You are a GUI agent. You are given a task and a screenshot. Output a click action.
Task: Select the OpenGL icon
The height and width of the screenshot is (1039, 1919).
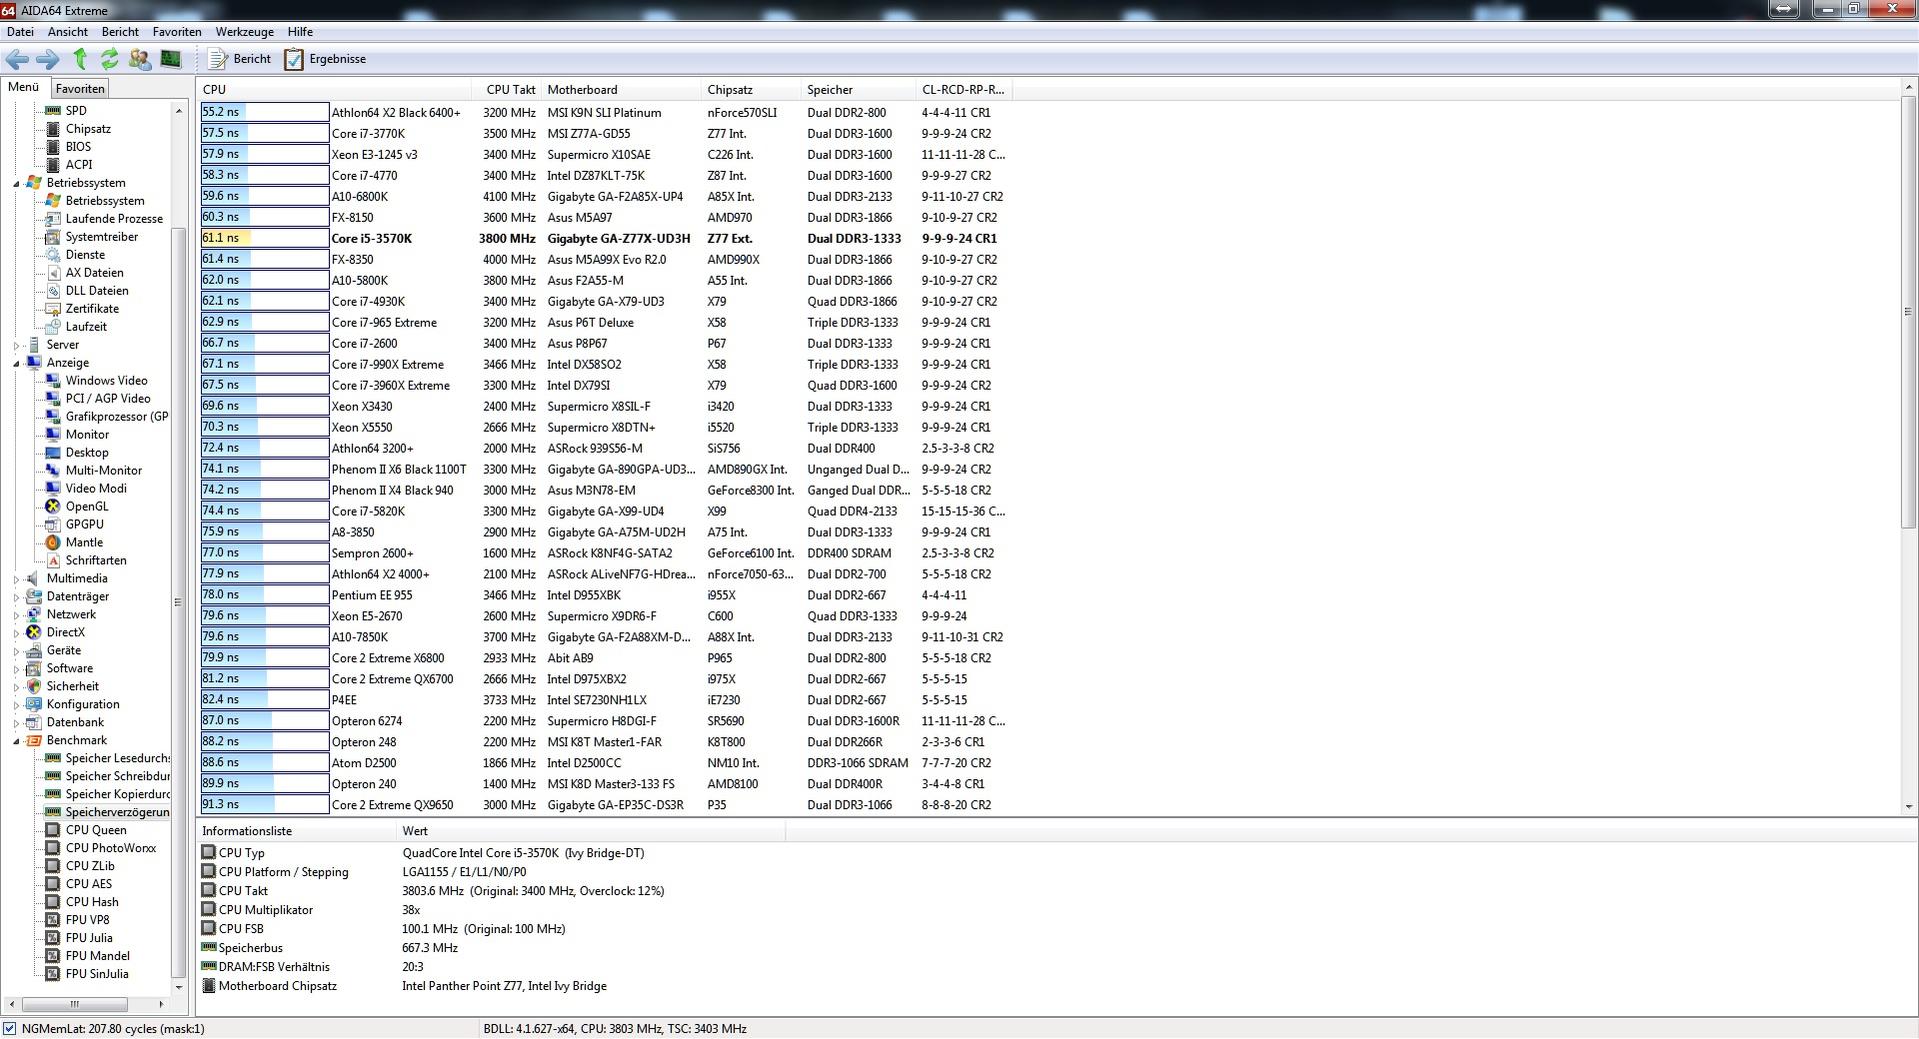pos(53,507)
